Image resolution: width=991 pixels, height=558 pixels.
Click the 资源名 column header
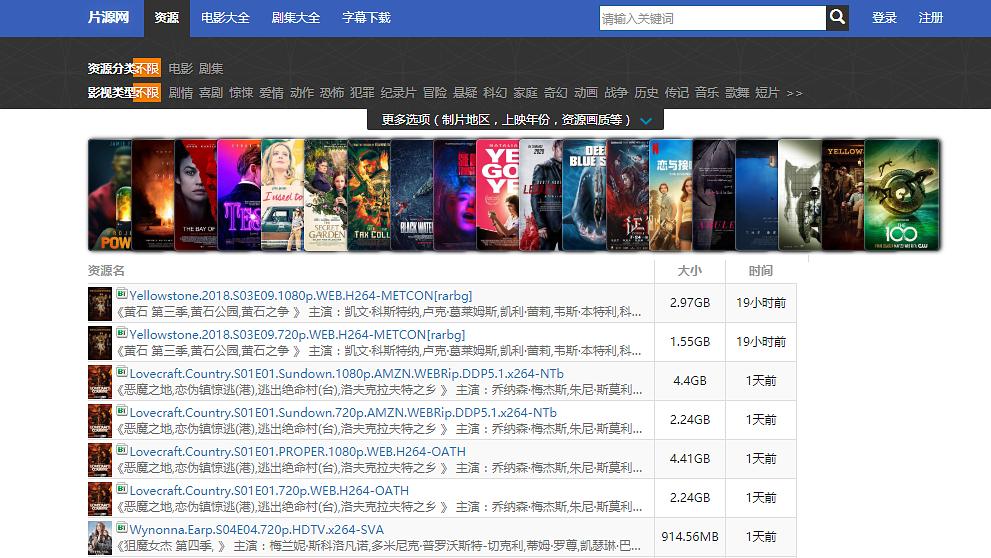(106, 270)
